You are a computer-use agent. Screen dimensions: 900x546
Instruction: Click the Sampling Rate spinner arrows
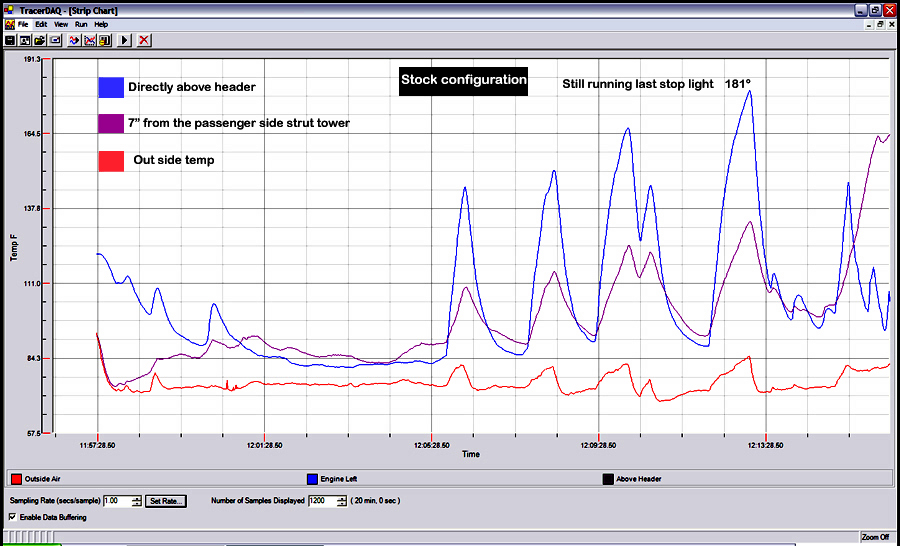click(136, 500)
